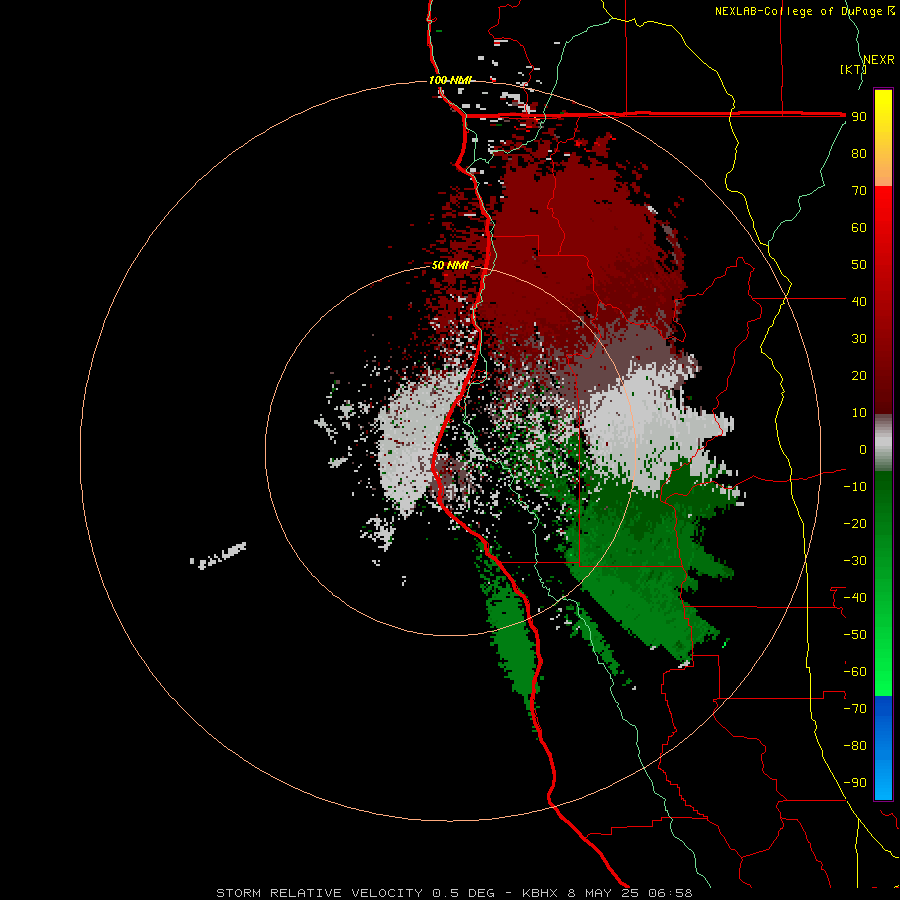The width and height of the screenshot is (900, 900).
Task: Click the 30 value on velocity scale
Action: pos(859,339)
